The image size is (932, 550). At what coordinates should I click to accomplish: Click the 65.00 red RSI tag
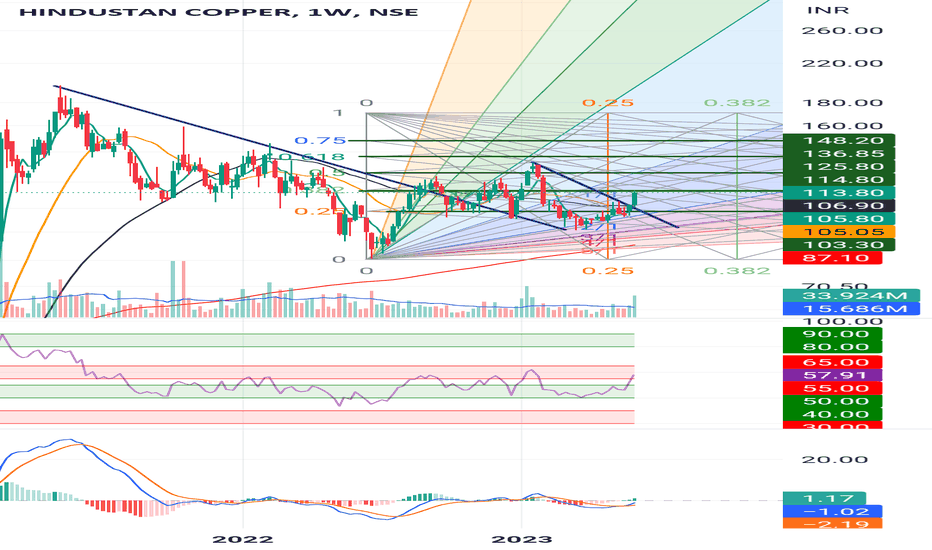(833, 363)
